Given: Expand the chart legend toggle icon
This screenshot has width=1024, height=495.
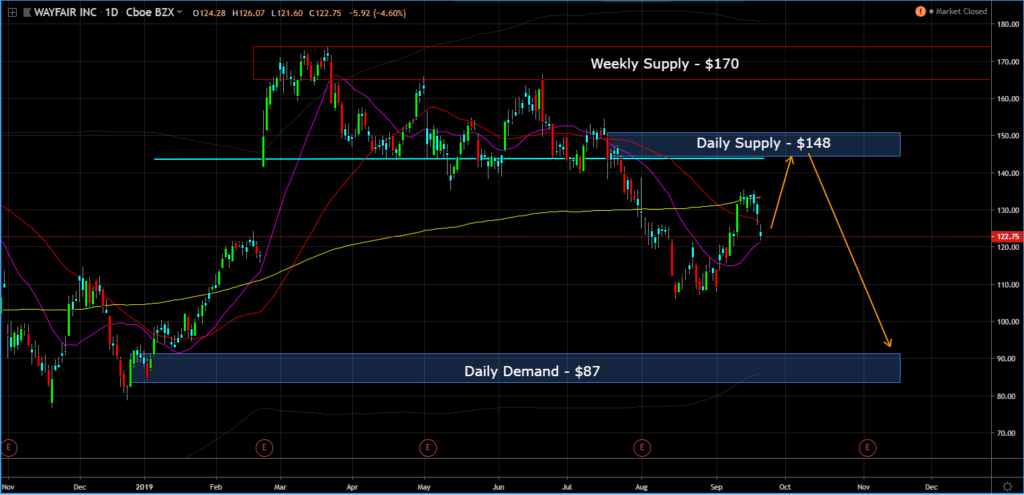Looking at the screenshot, I should point(12,12).
